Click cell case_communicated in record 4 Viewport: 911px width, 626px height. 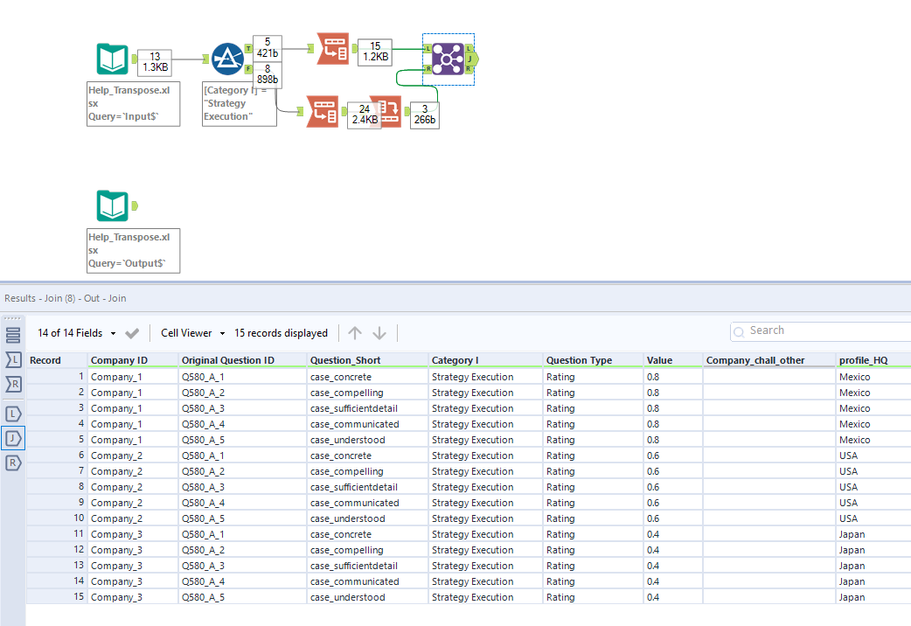pos(368,424)
